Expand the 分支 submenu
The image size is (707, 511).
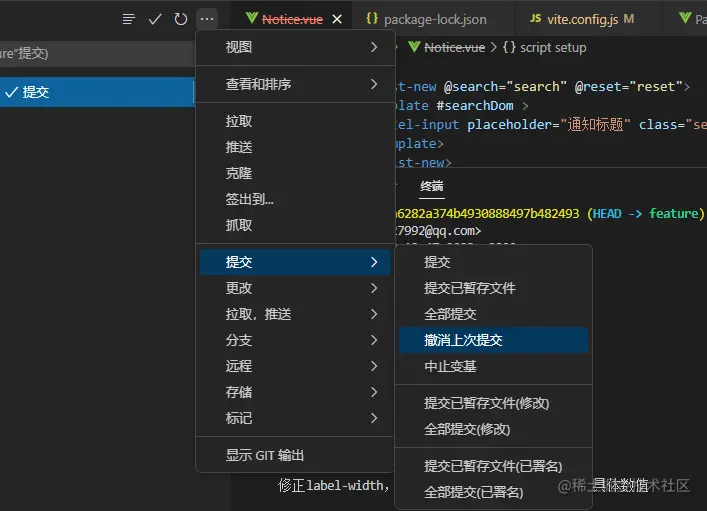[295, 341]
